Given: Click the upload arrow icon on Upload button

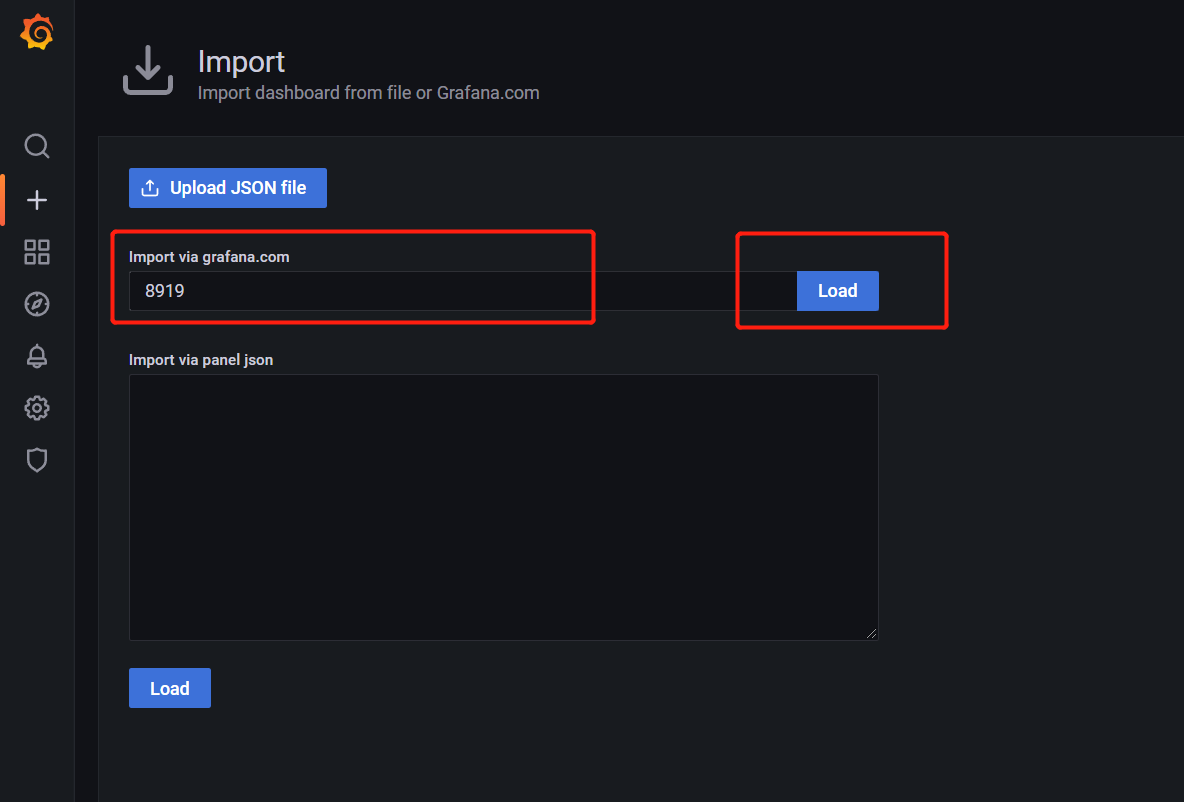Looking at the screenshot, I should pos(150,188).
